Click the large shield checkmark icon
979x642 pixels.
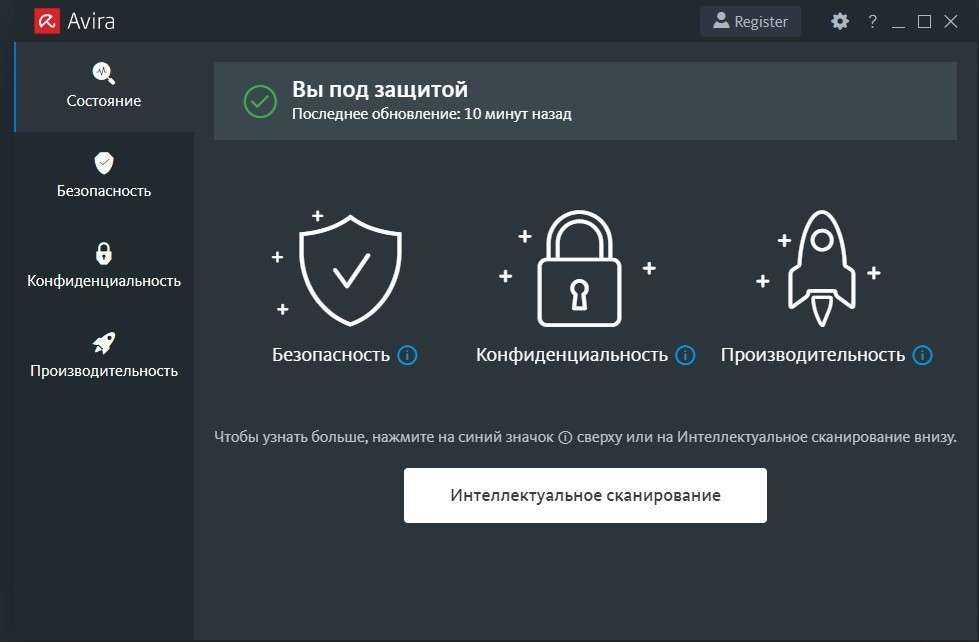[350, 270]
